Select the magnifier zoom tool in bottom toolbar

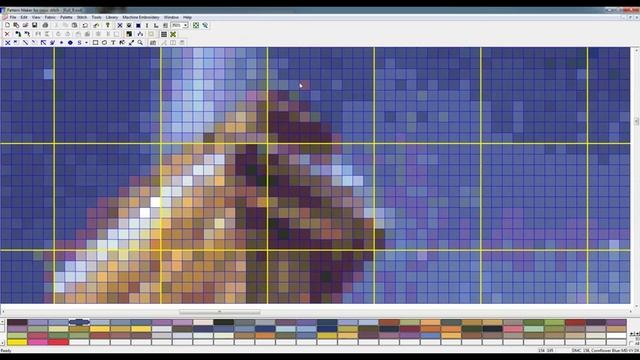(140, 42)
